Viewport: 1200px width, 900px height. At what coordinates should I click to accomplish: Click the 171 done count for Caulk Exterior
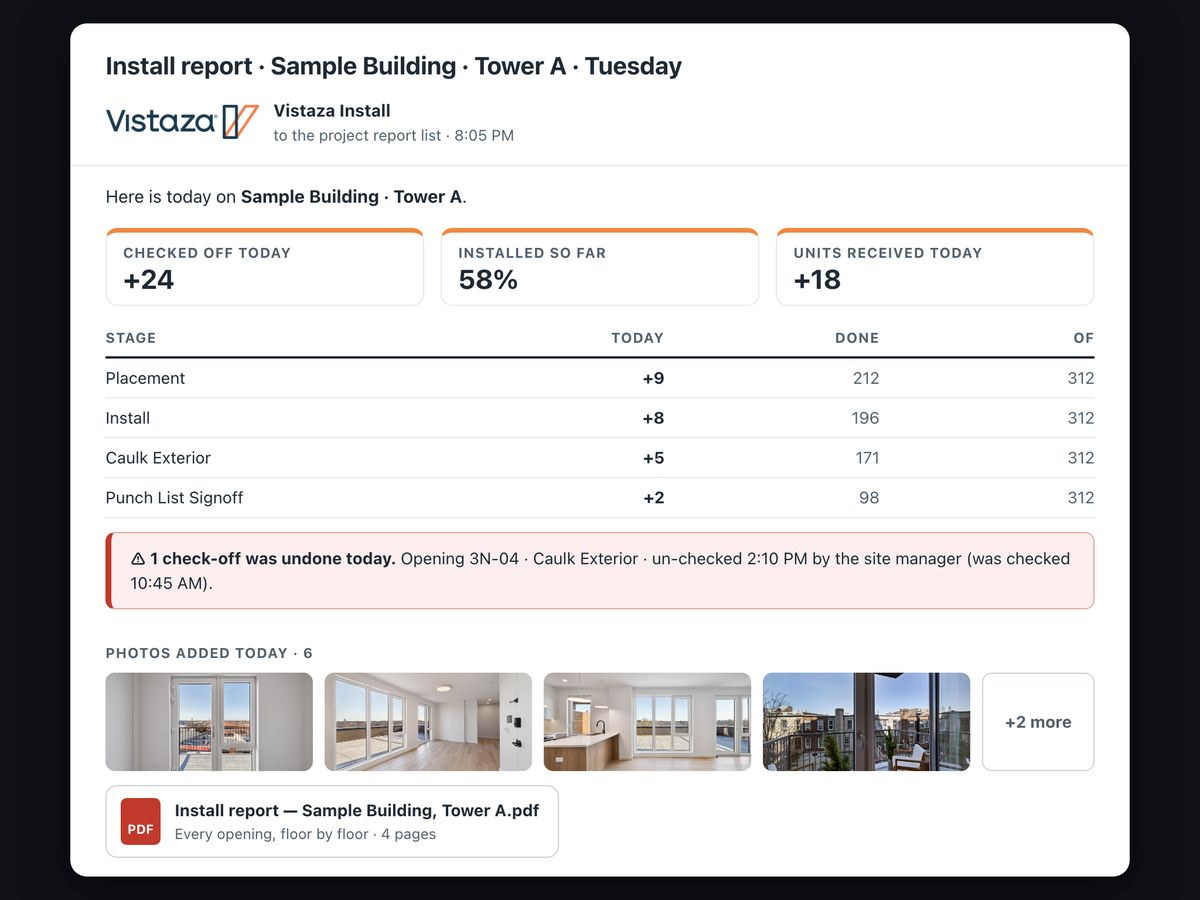point(867,458)
